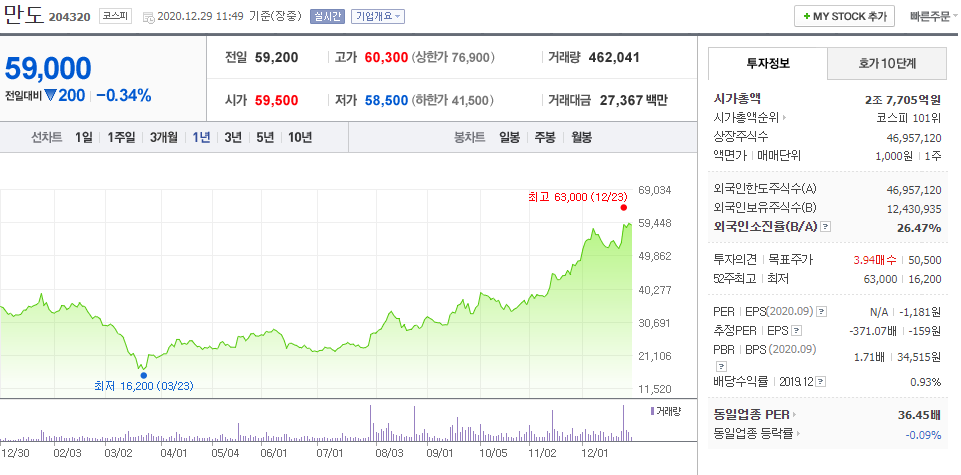This screenshot has width=961, height=475.
Task: Select the 1주일 line chart period
Action: (x=121, y=137)
